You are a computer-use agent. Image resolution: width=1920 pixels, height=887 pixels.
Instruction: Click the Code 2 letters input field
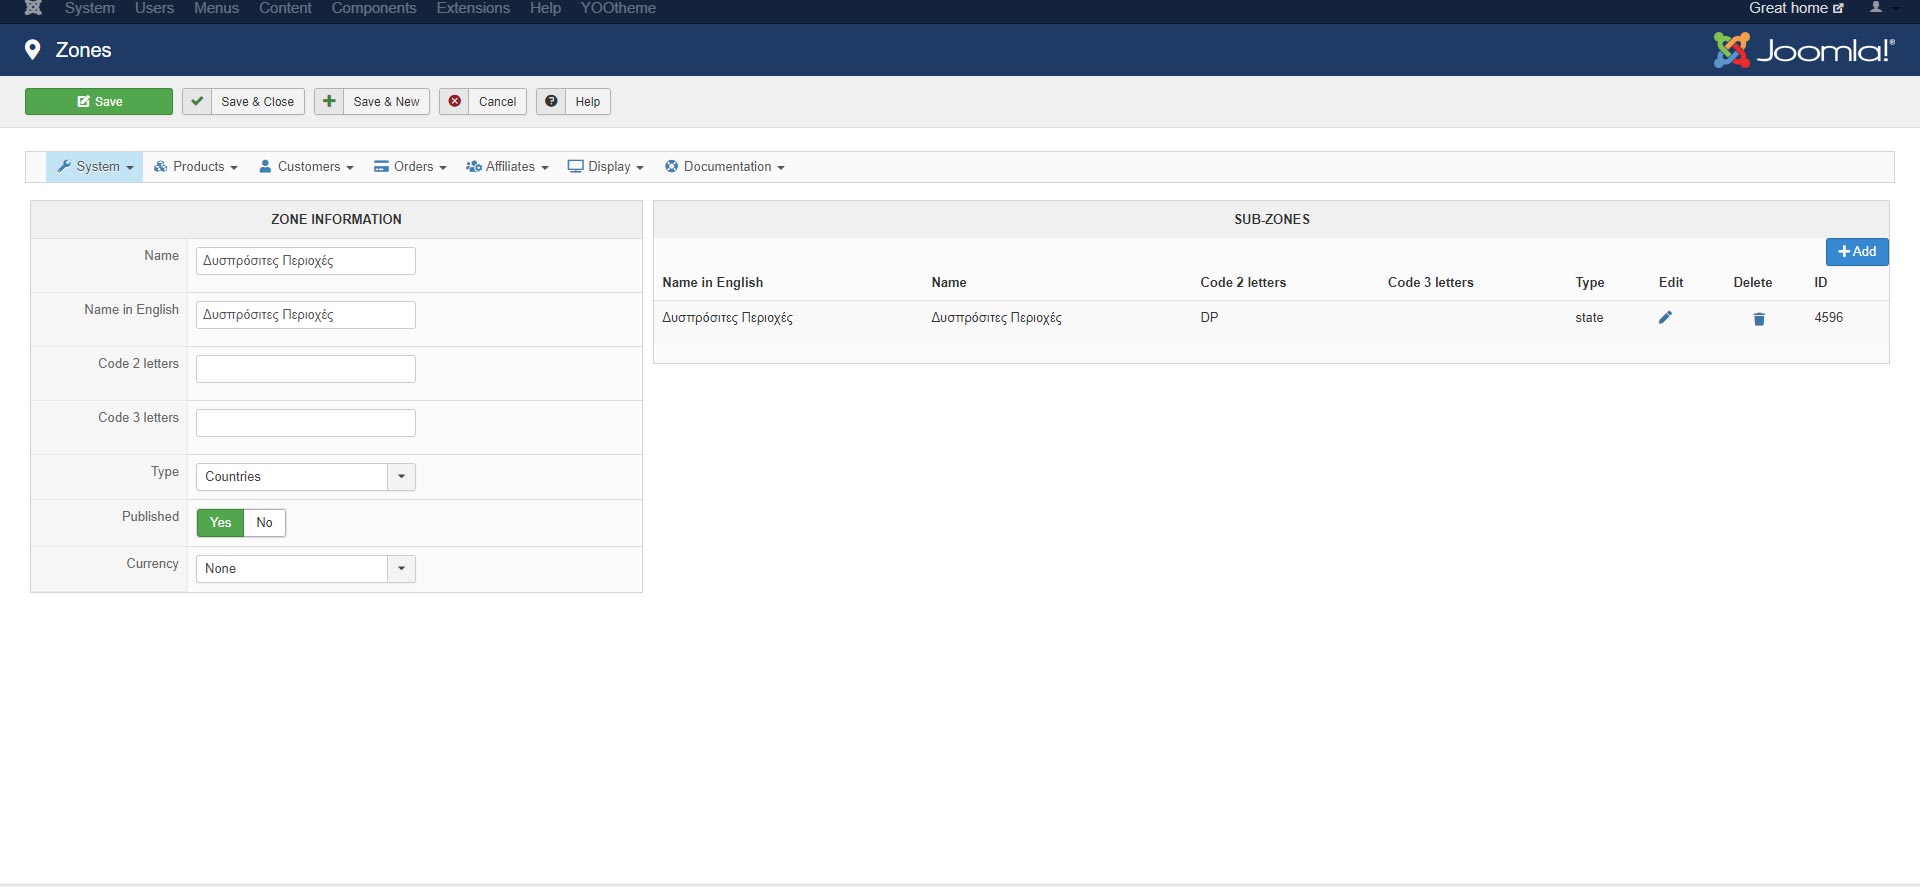click(x=306, y=369)
